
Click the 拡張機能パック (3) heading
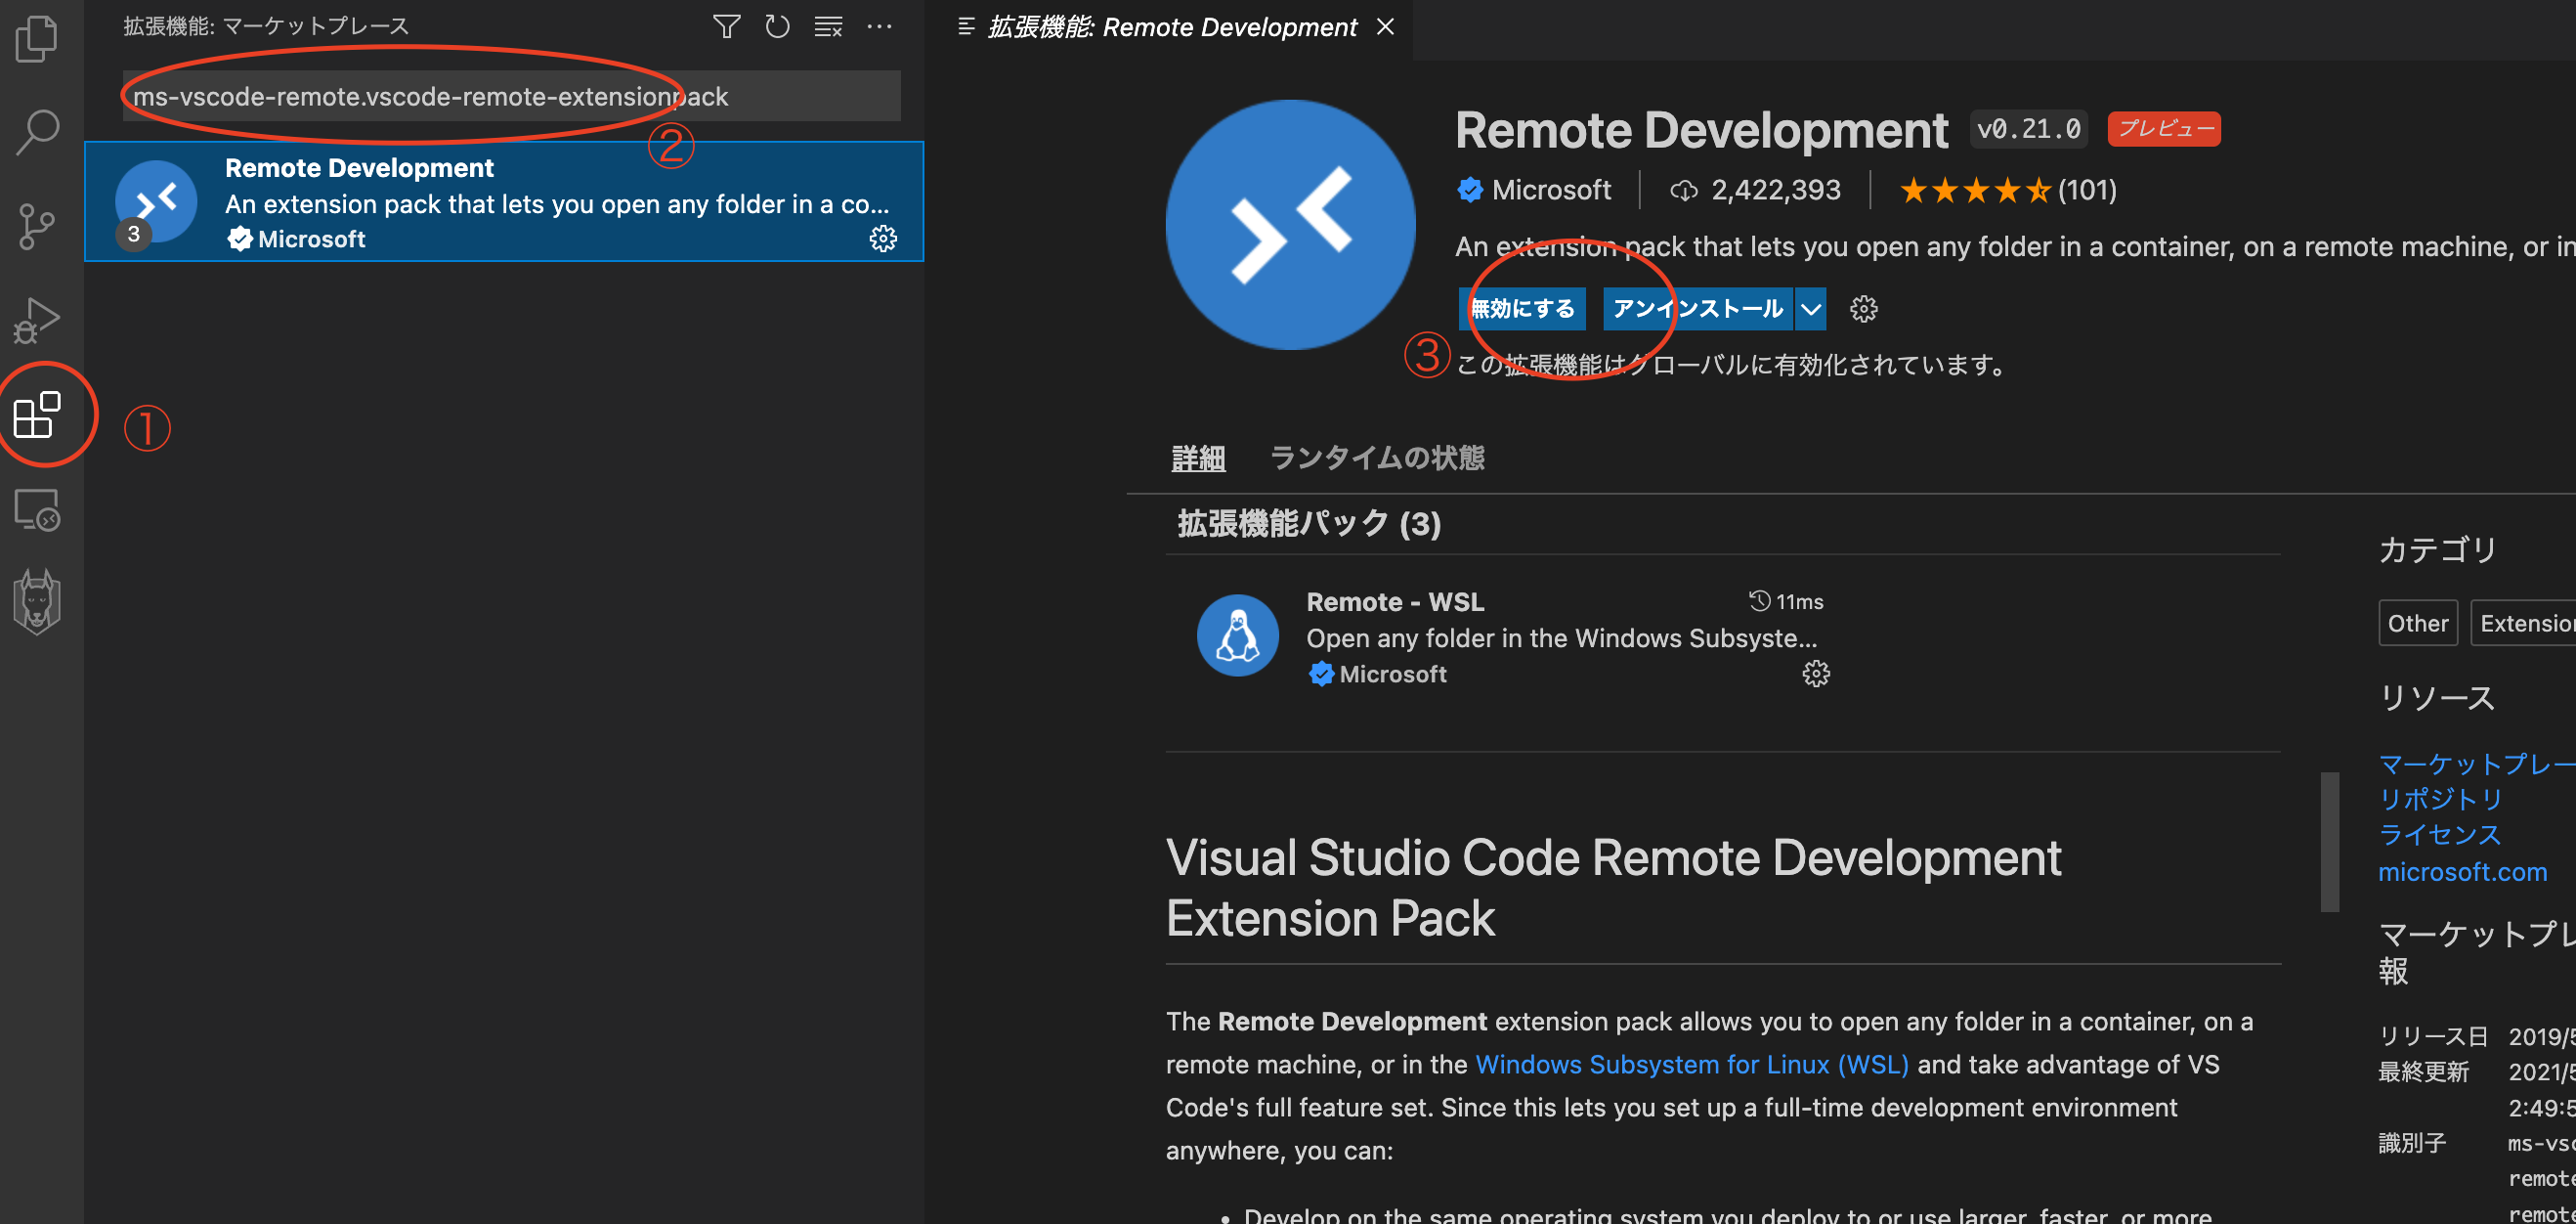[x=1308, y=524]
